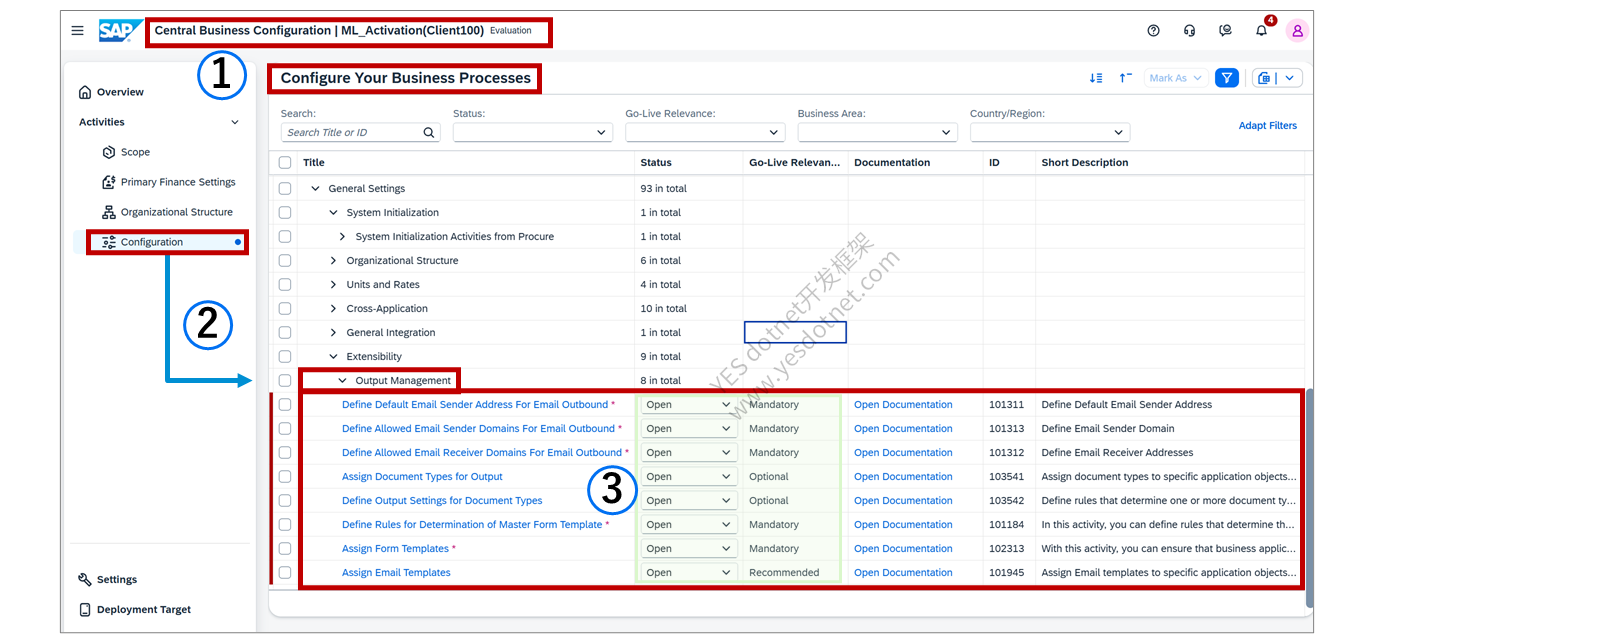This screenshot has height=644, width=1600.
Task: Open Assign Form Templates activity
Action: pyautogui.click(x=395, y=549)
